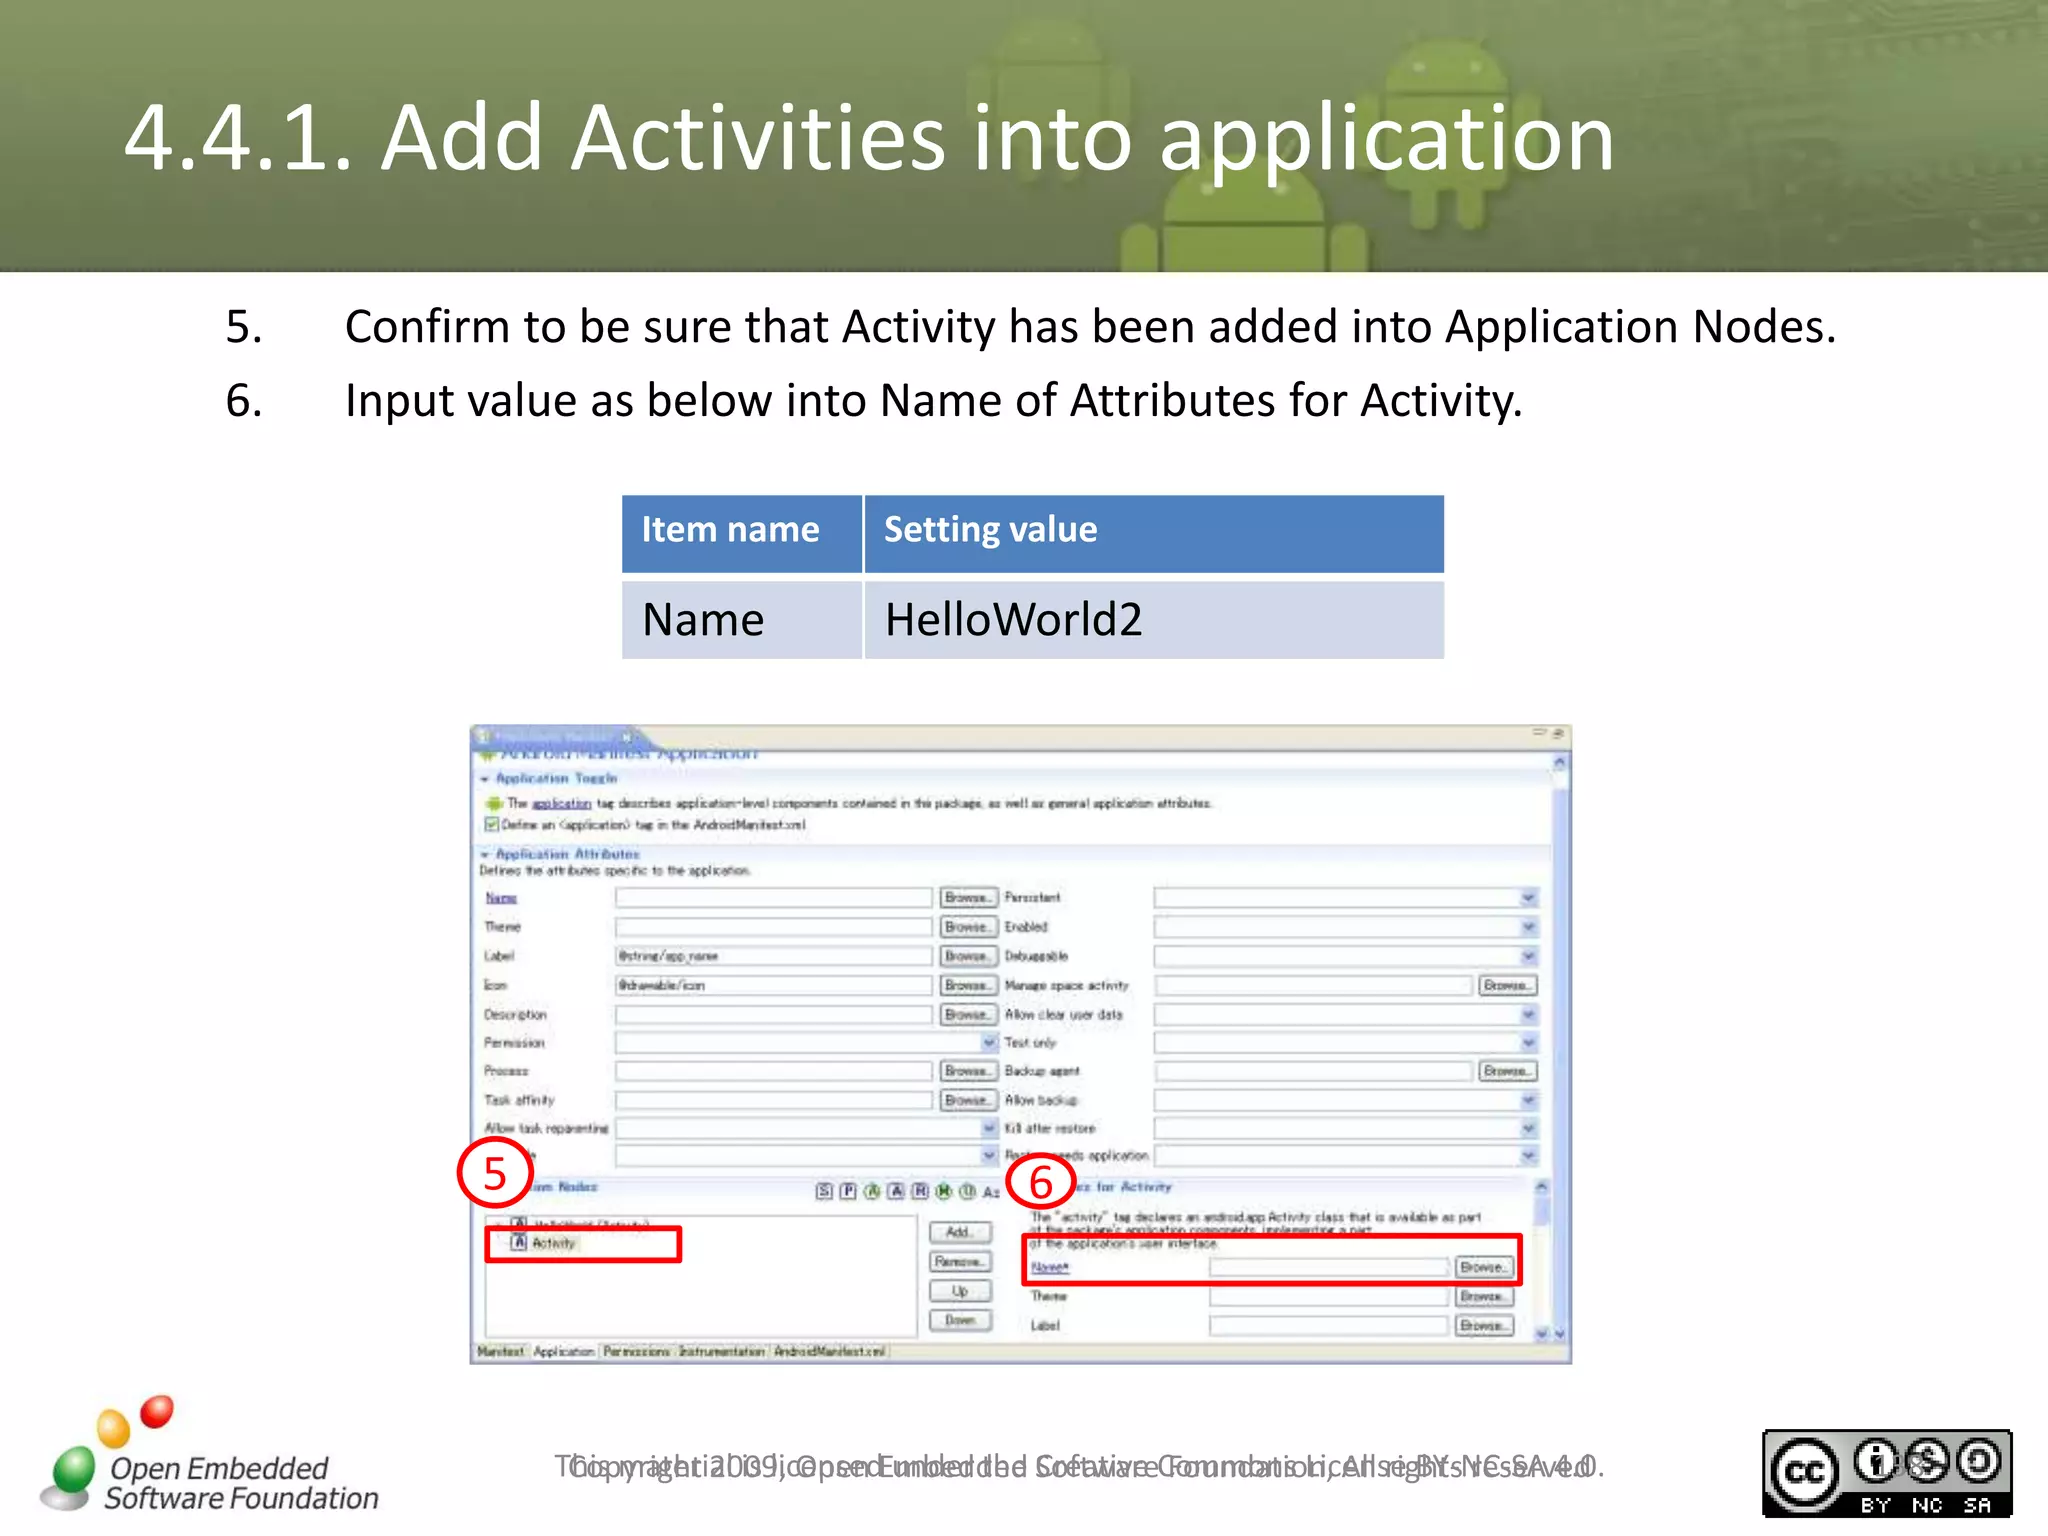Toggle the Receiver (R) node filter icon
Image resolution: width=2048 pixels, height=1536 pixels.
click(920, 1191)
